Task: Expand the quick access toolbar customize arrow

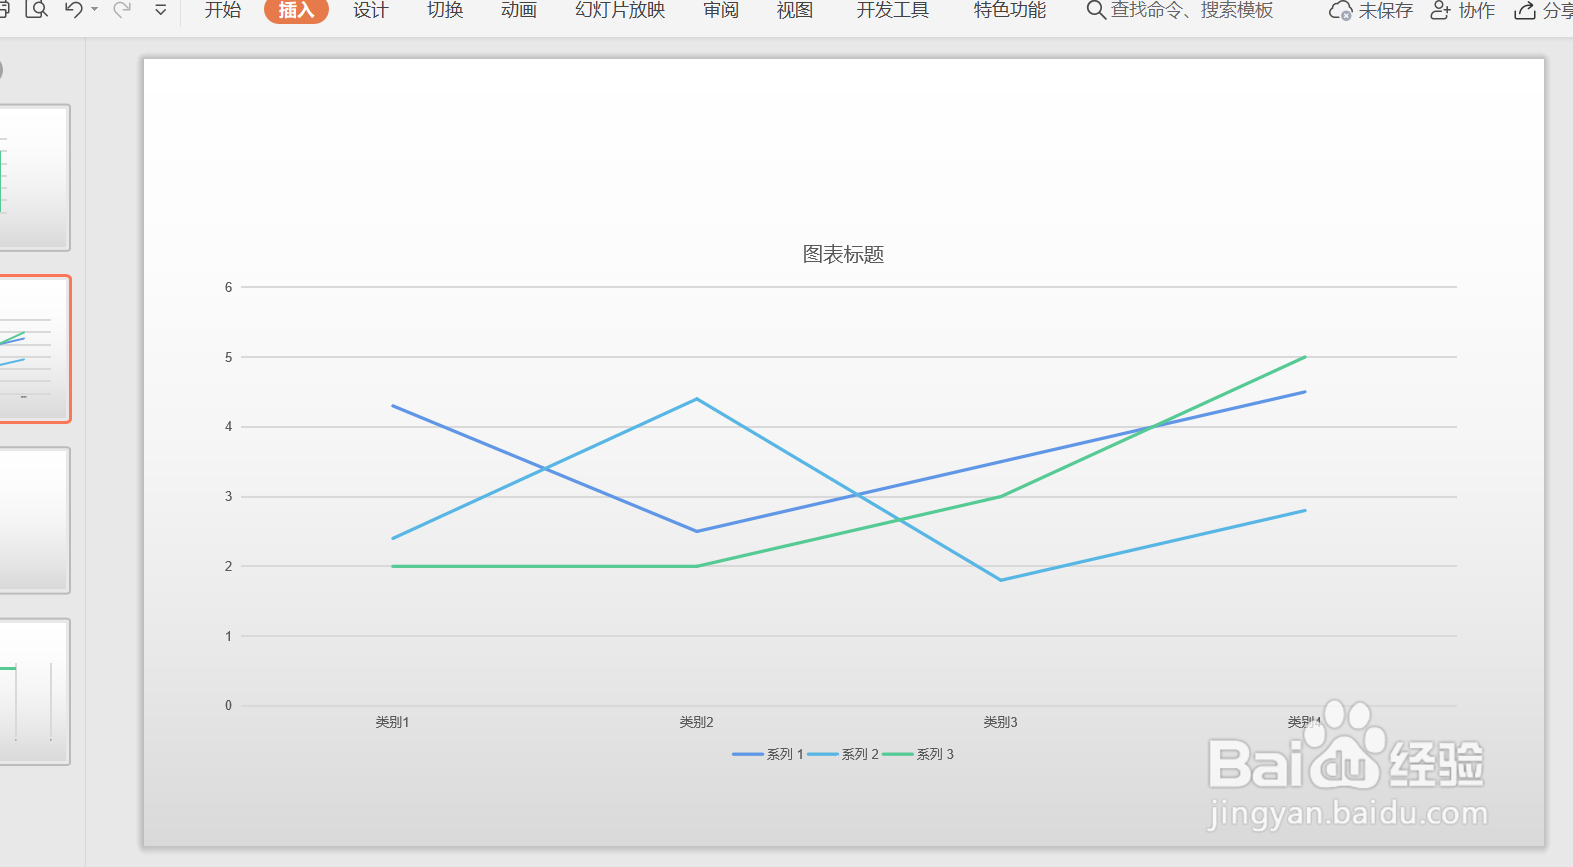Action: tap(160, 10)
